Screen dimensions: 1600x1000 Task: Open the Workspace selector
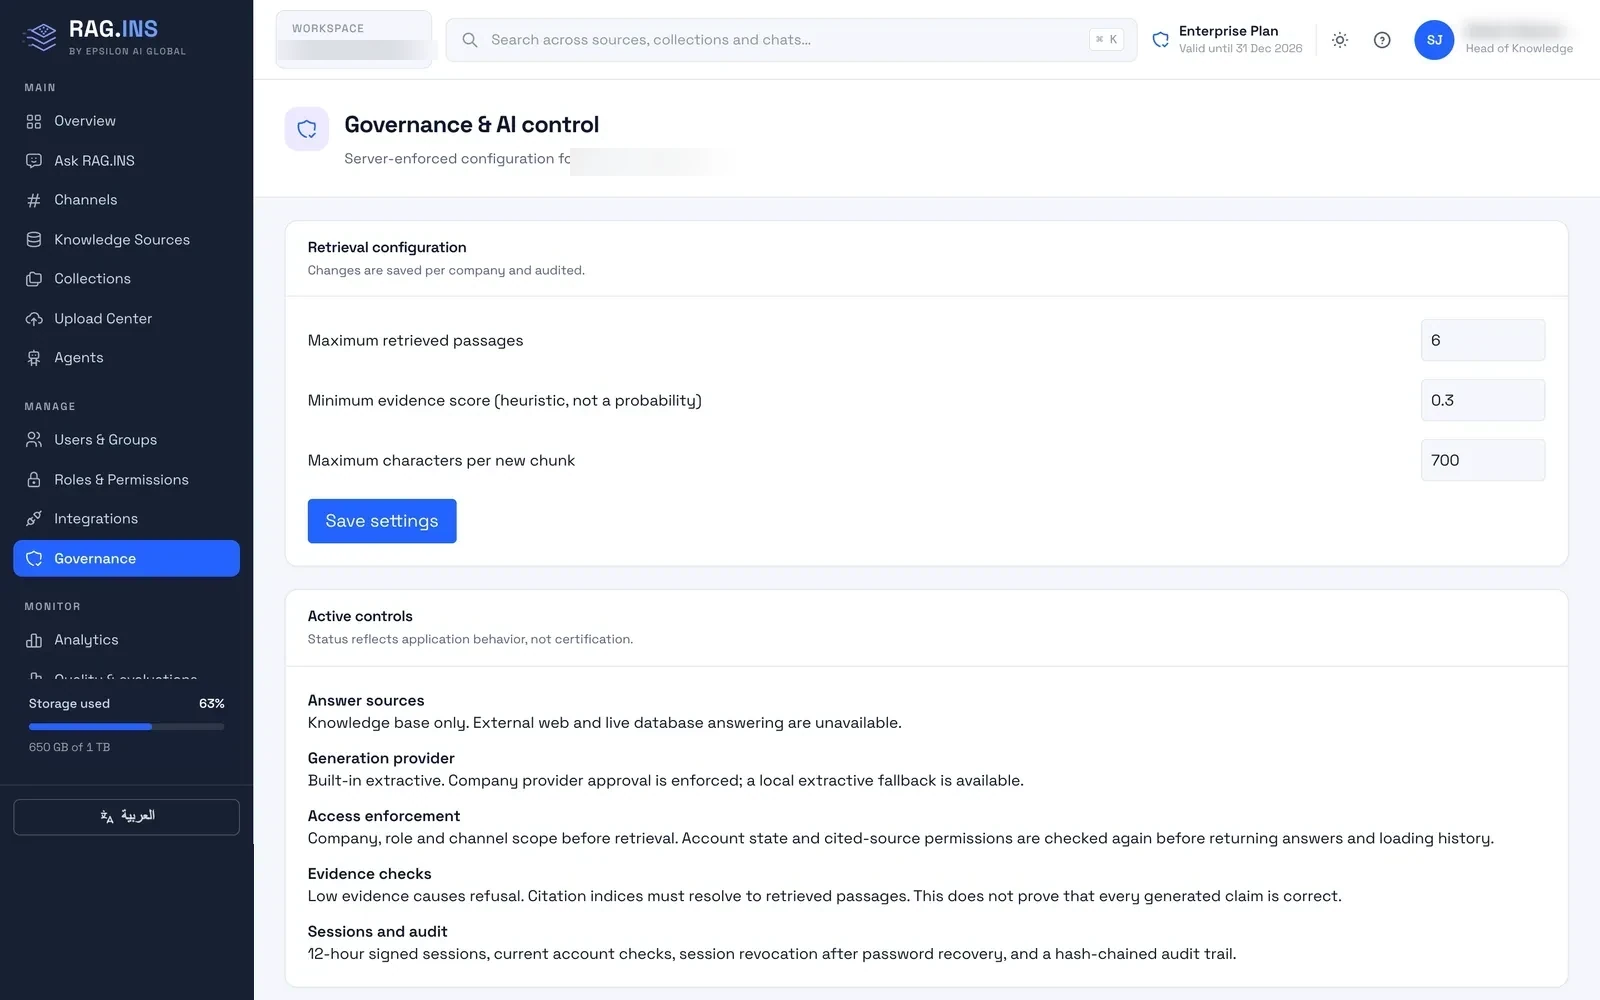354,40
